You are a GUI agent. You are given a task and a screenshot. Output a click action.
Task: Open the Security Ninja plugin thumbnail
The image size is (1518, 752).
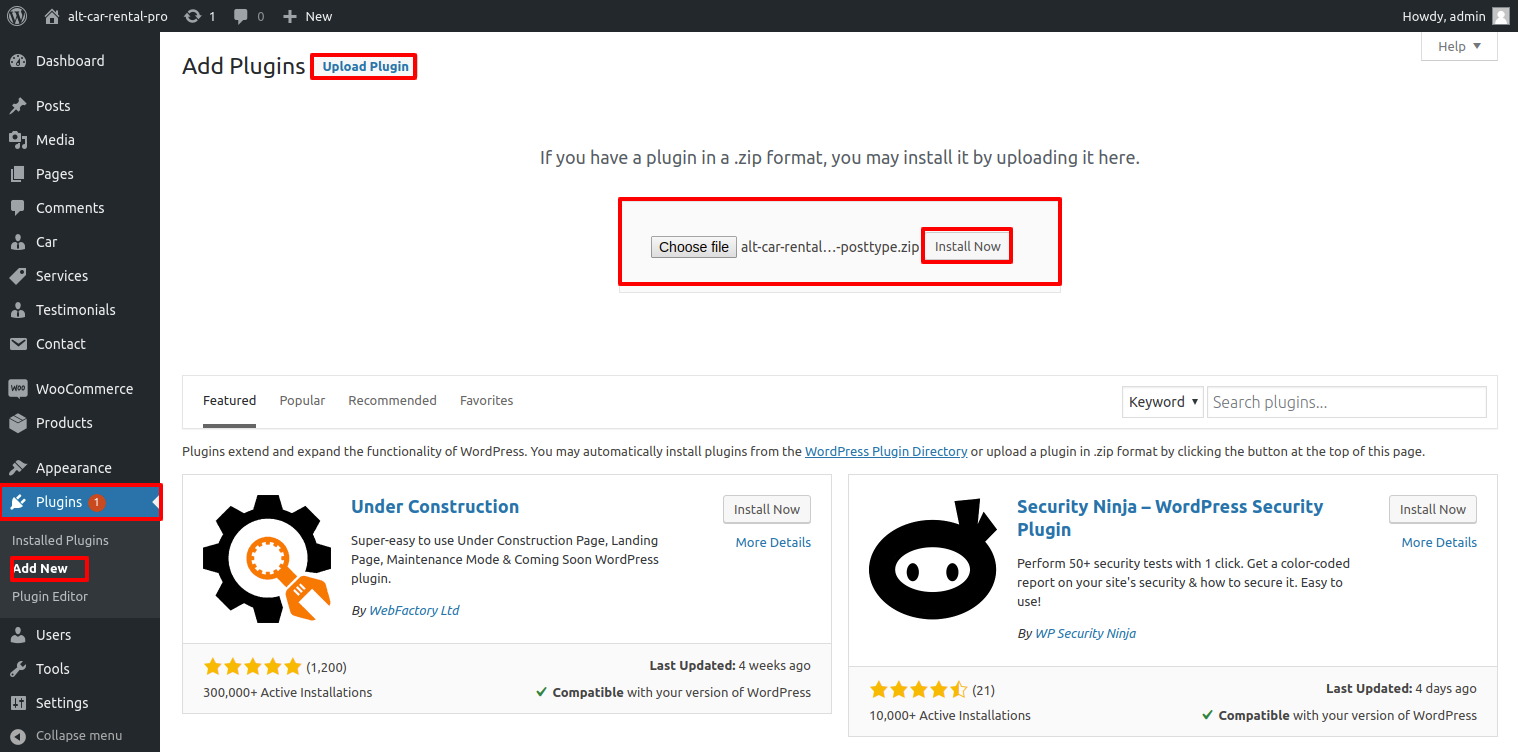coord(933,559)
